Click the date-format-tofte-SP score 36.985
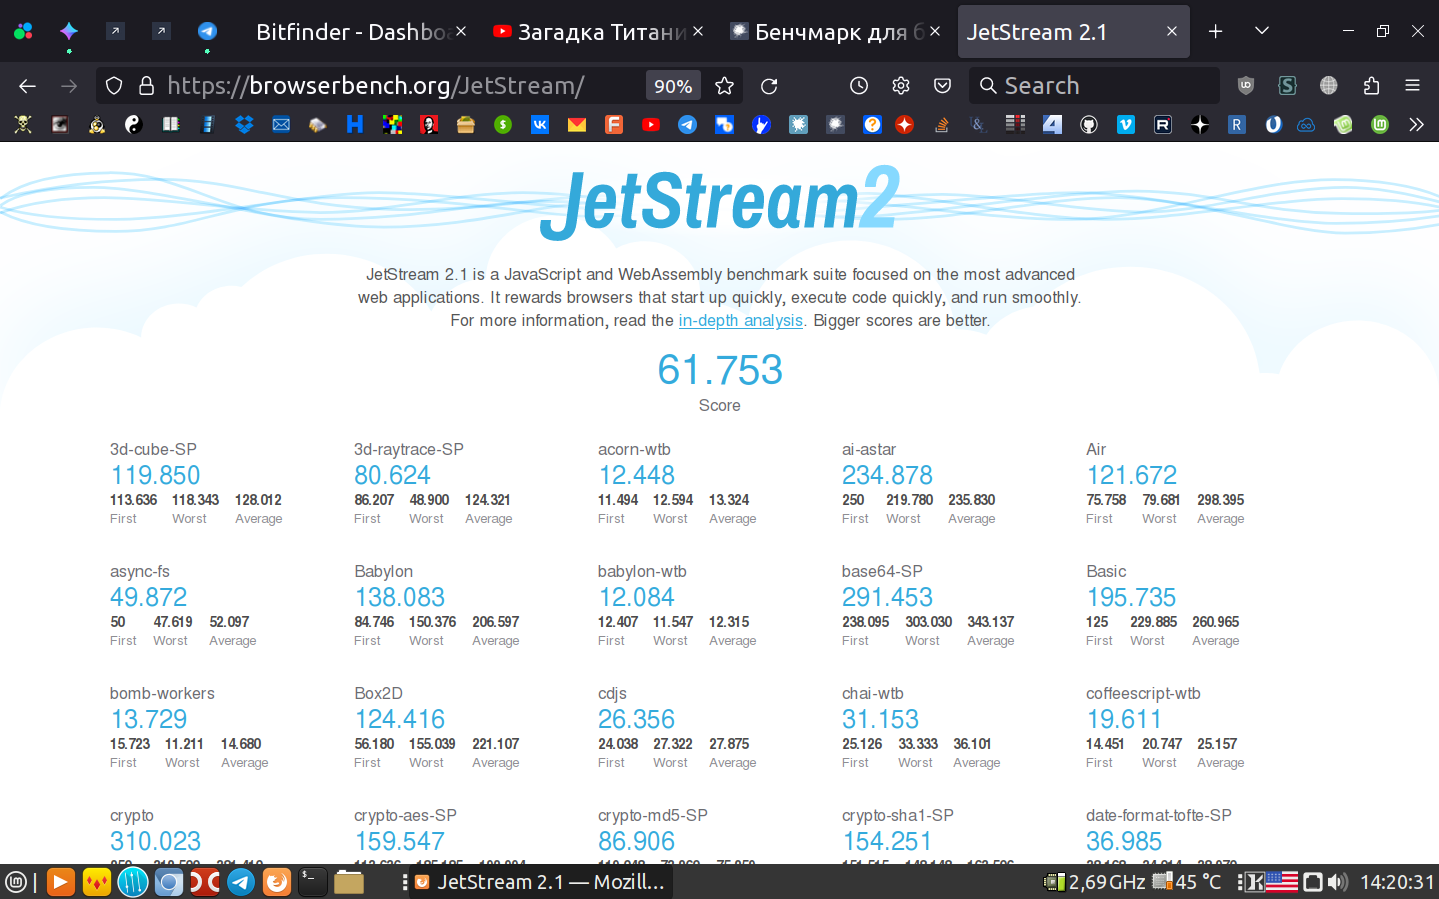The width and height of the screenshot is (1439, 899). [x=1124, y=841]
